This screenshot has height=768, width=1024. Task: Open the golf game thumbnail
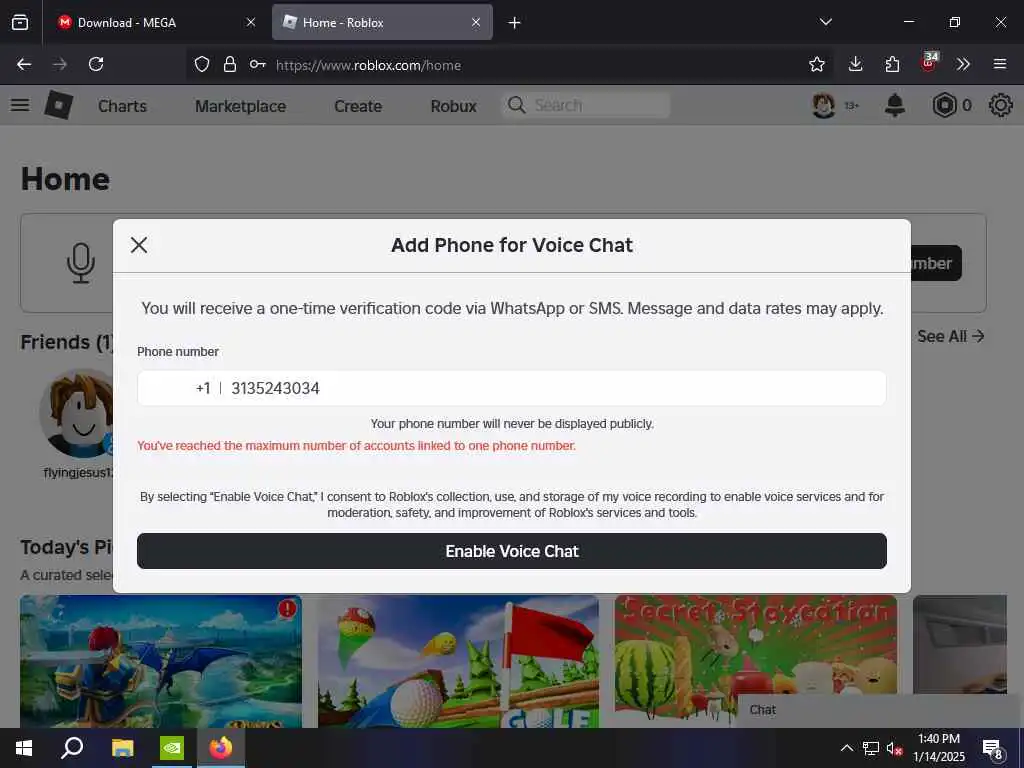[x=458, y=661]
